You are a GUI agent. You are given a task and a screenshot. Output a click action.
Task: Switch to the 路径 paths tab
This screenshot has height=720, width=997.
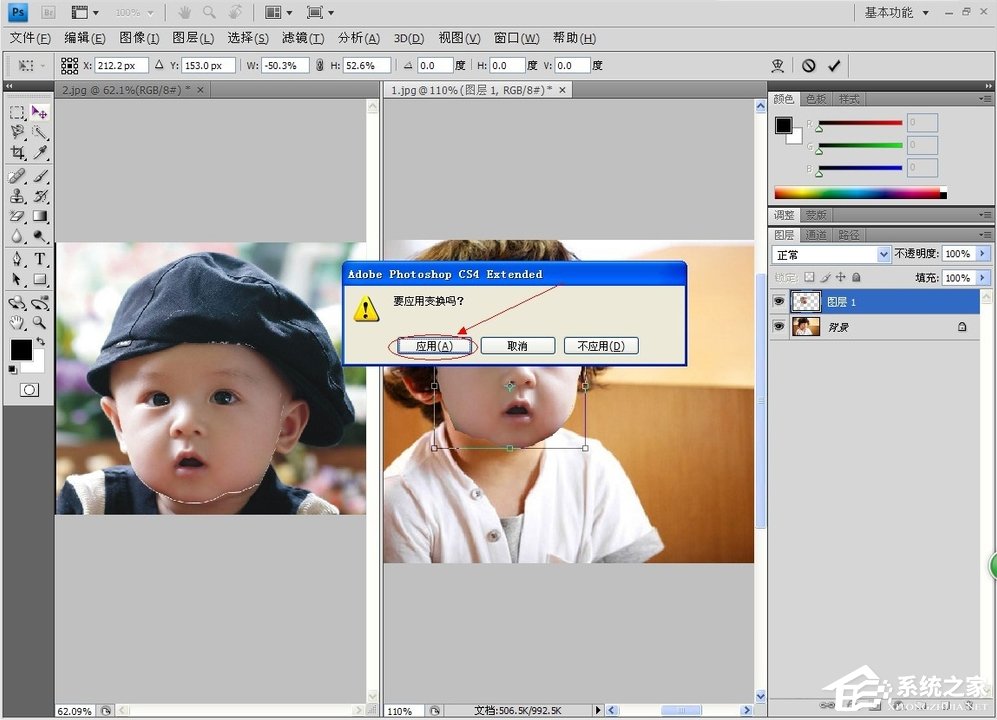click(x=848, y=235)
